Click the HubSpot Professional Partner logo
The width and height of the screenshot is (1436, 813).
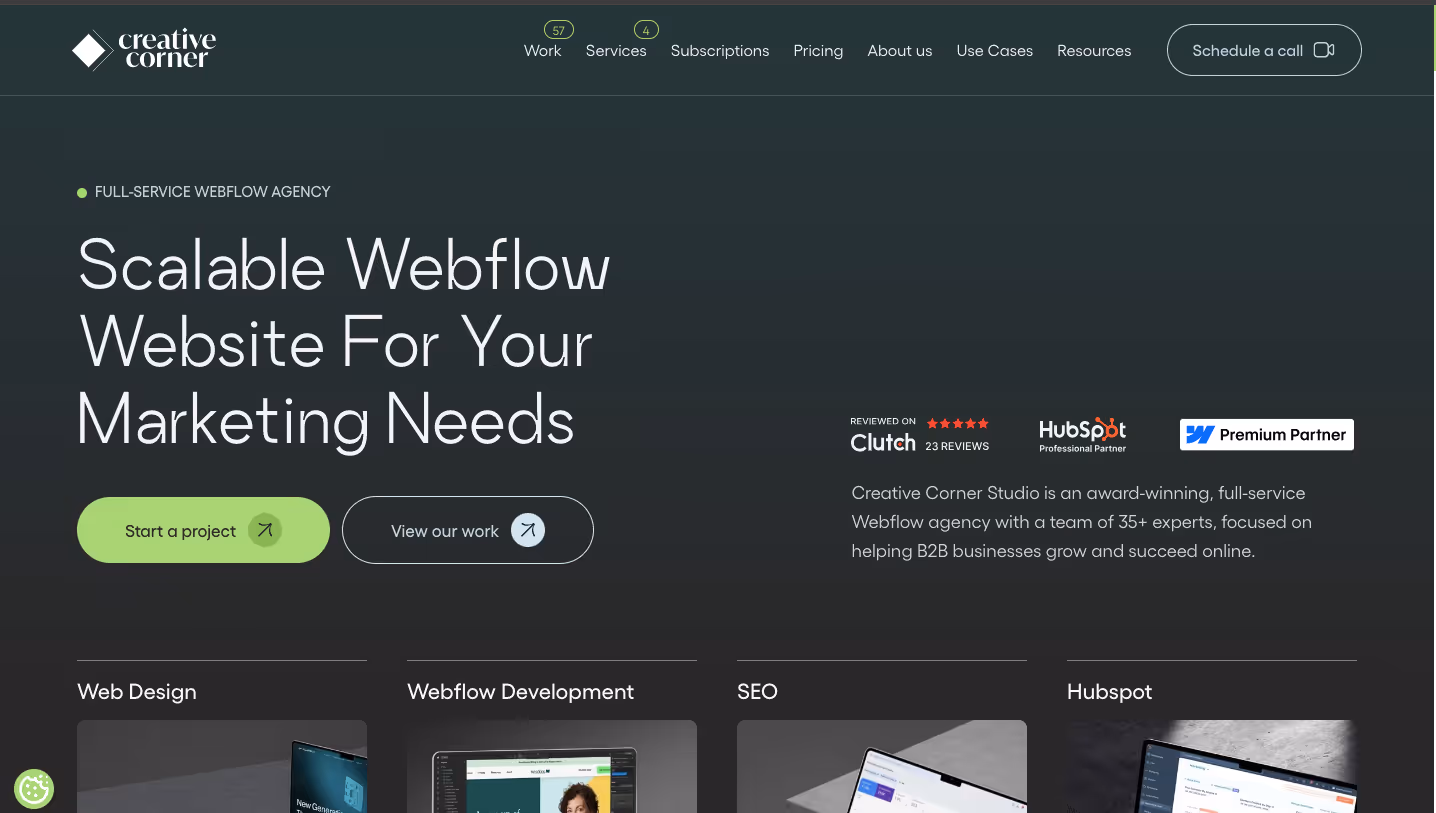(1083, 435)
